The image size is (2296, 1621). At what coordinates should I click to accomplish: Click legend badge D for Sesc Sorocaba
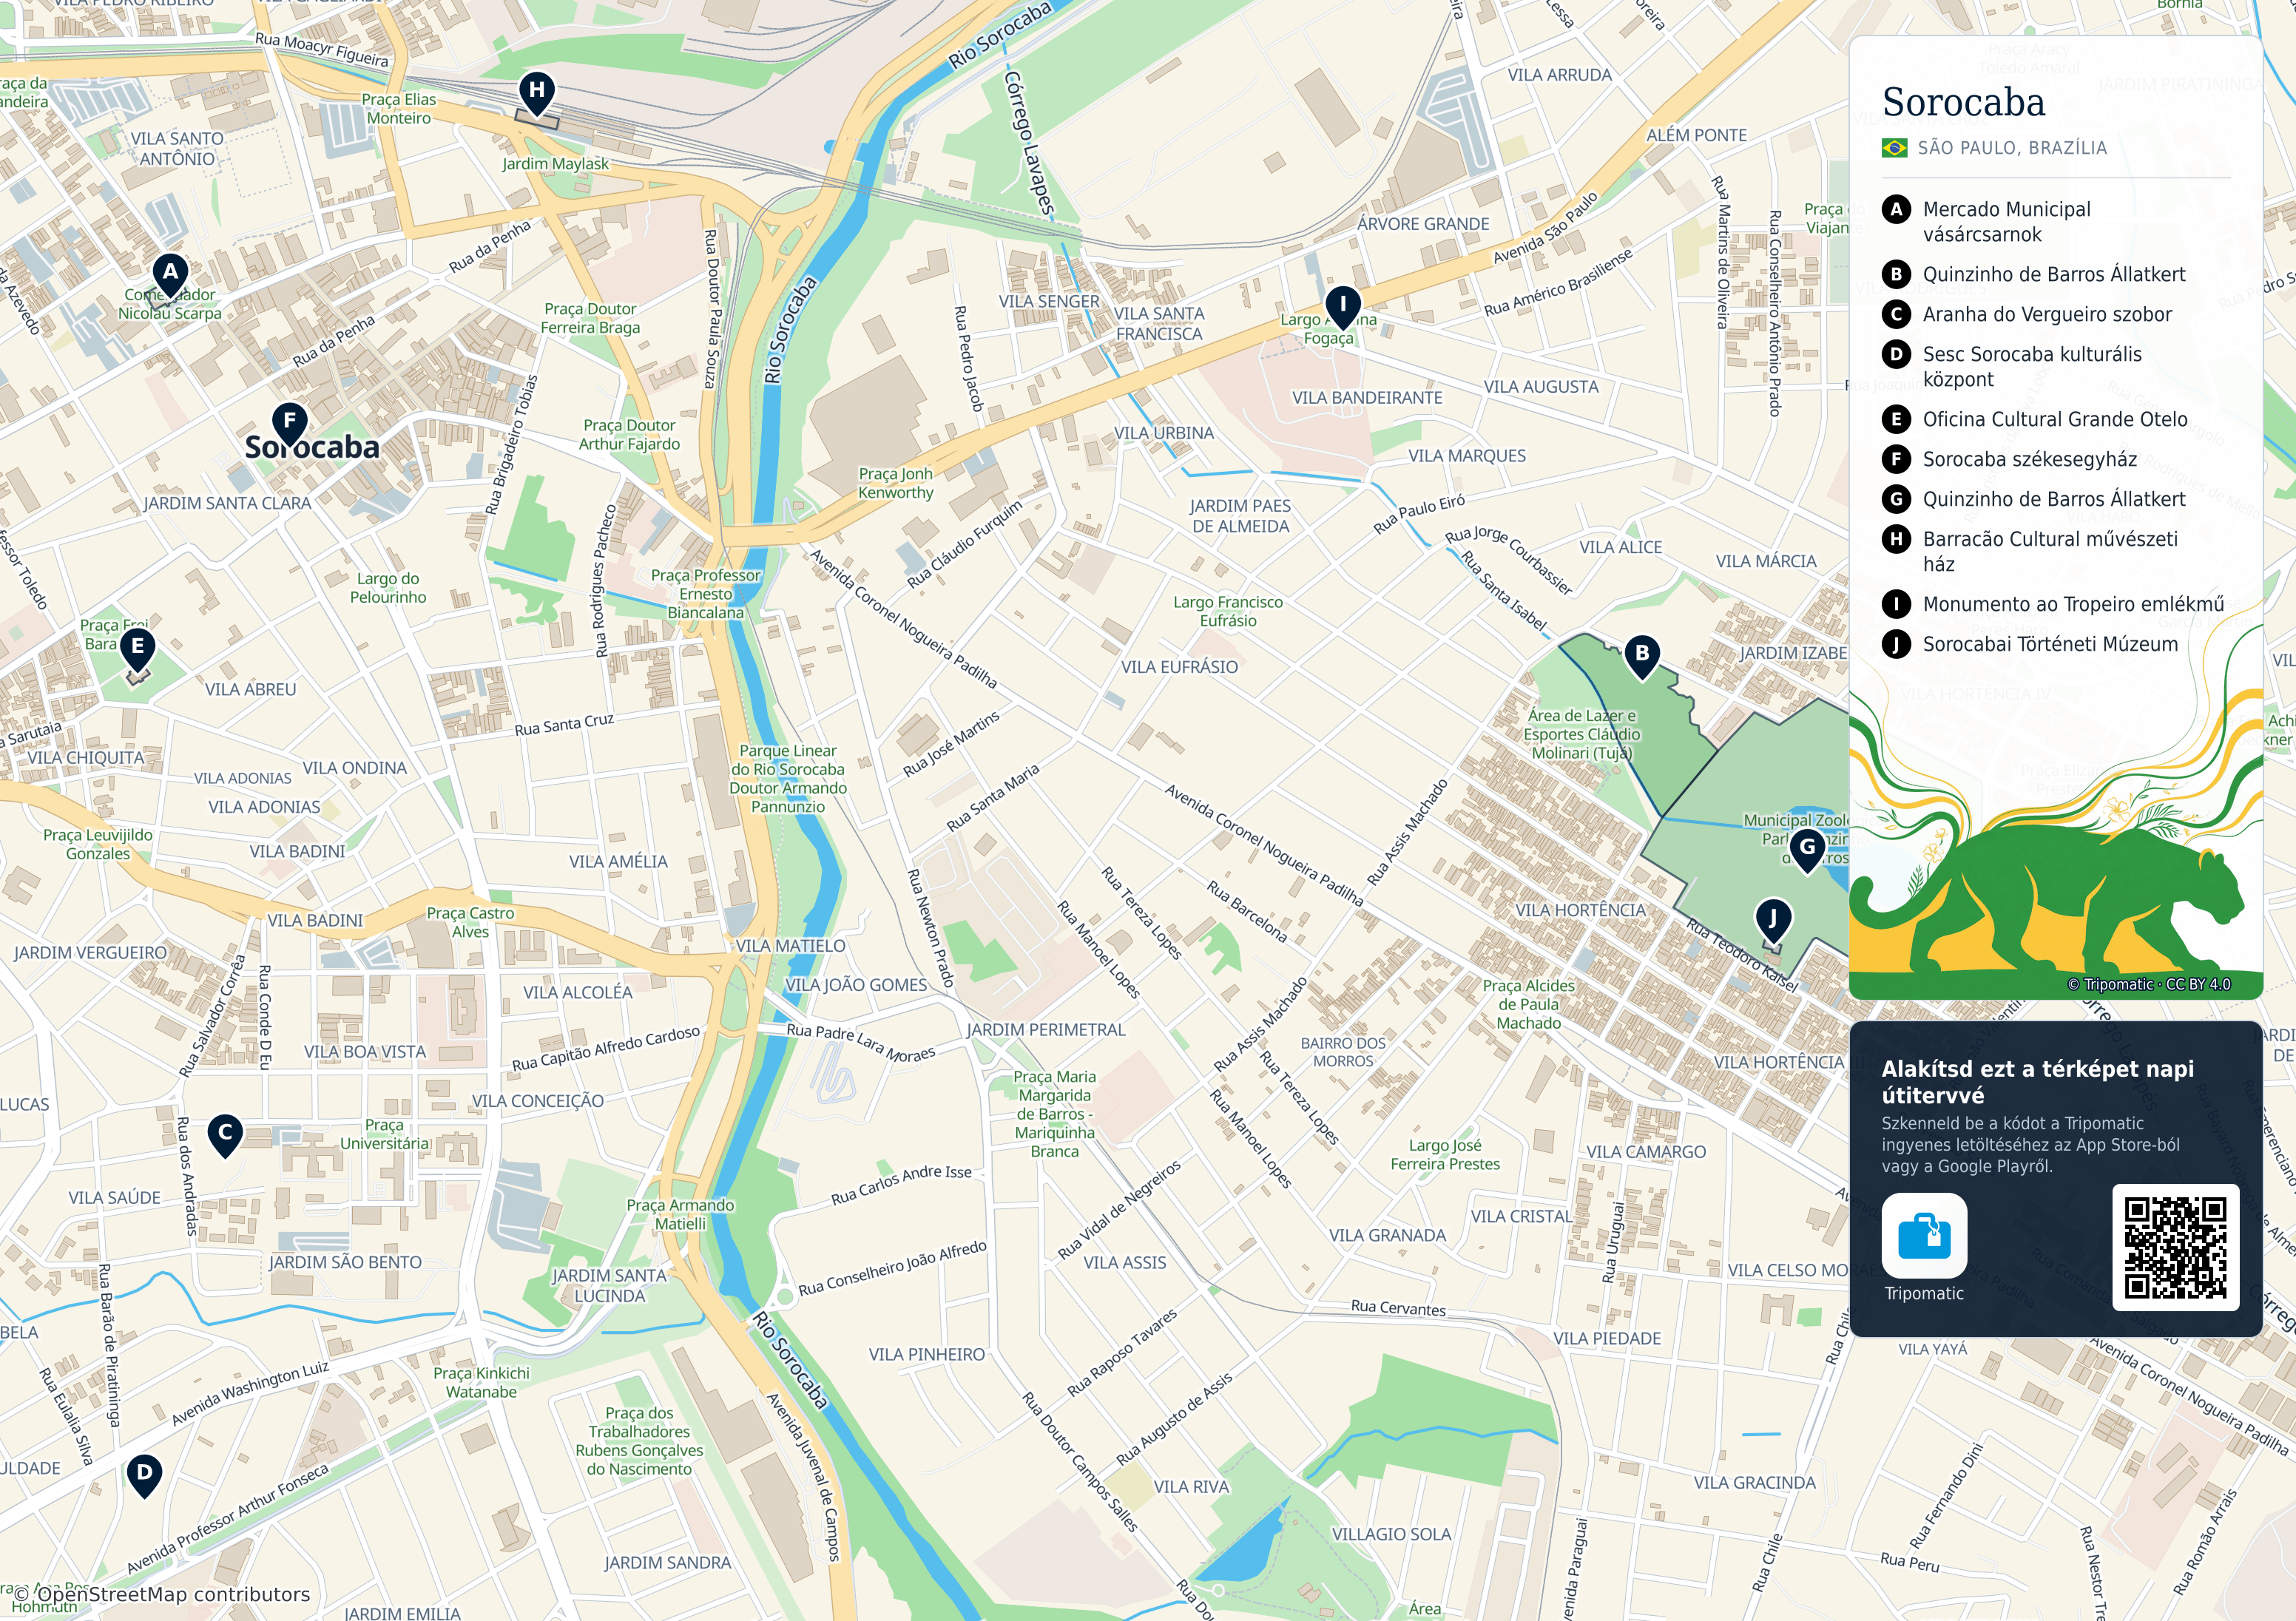[1896, 355]
